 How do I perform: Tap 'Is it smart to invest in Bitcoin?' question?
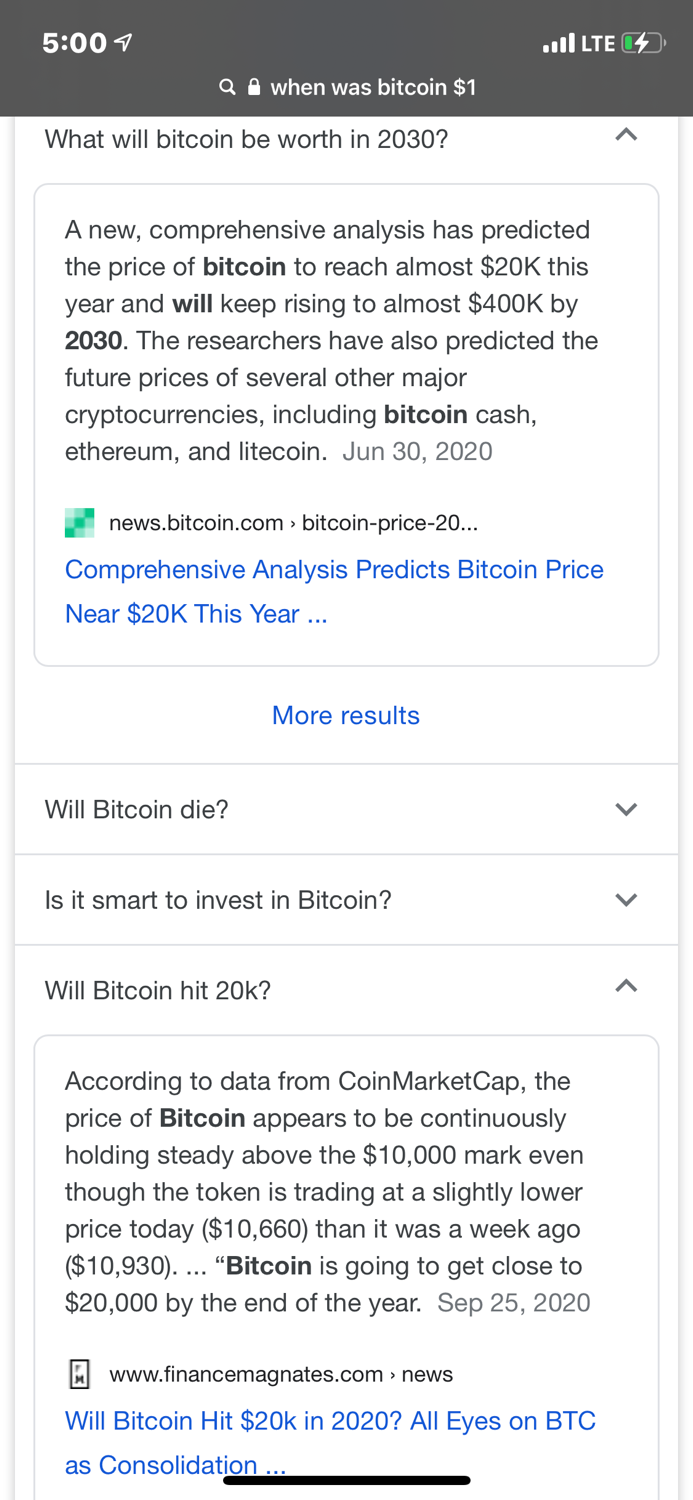click(218, 900)
